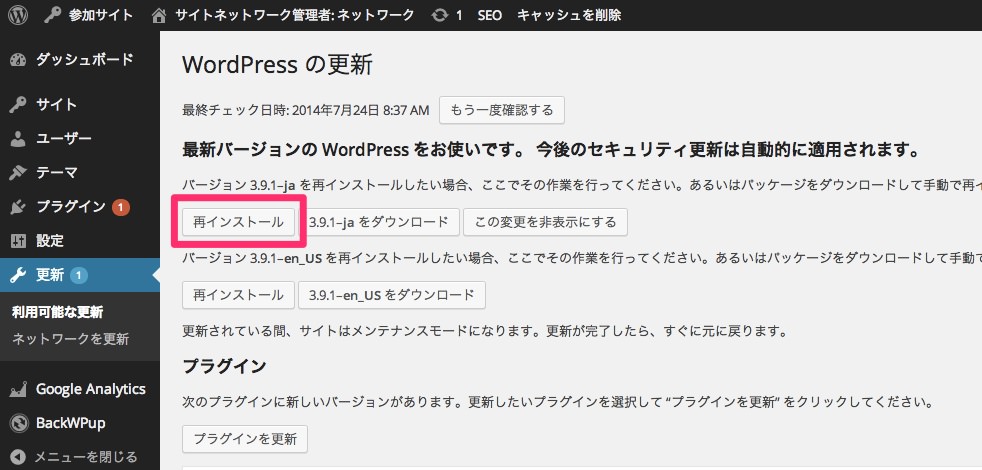Click the circular update arrows icon

[x=440, y=15]
